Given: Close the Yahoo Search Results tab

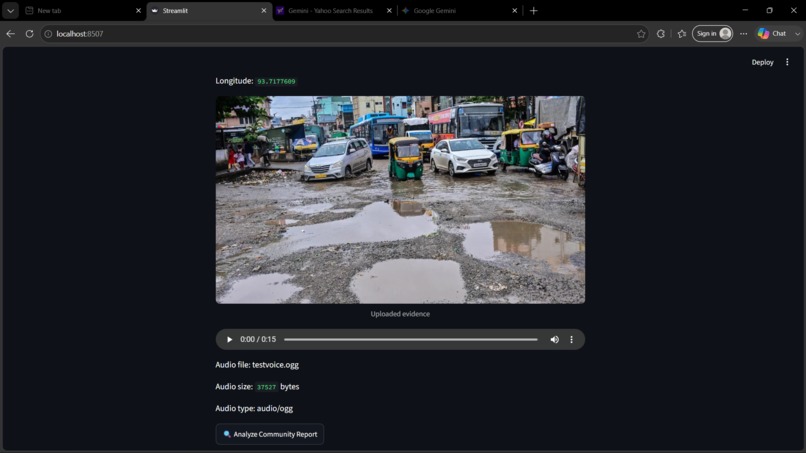Looking at the screenshot, I should click(389, 10).
